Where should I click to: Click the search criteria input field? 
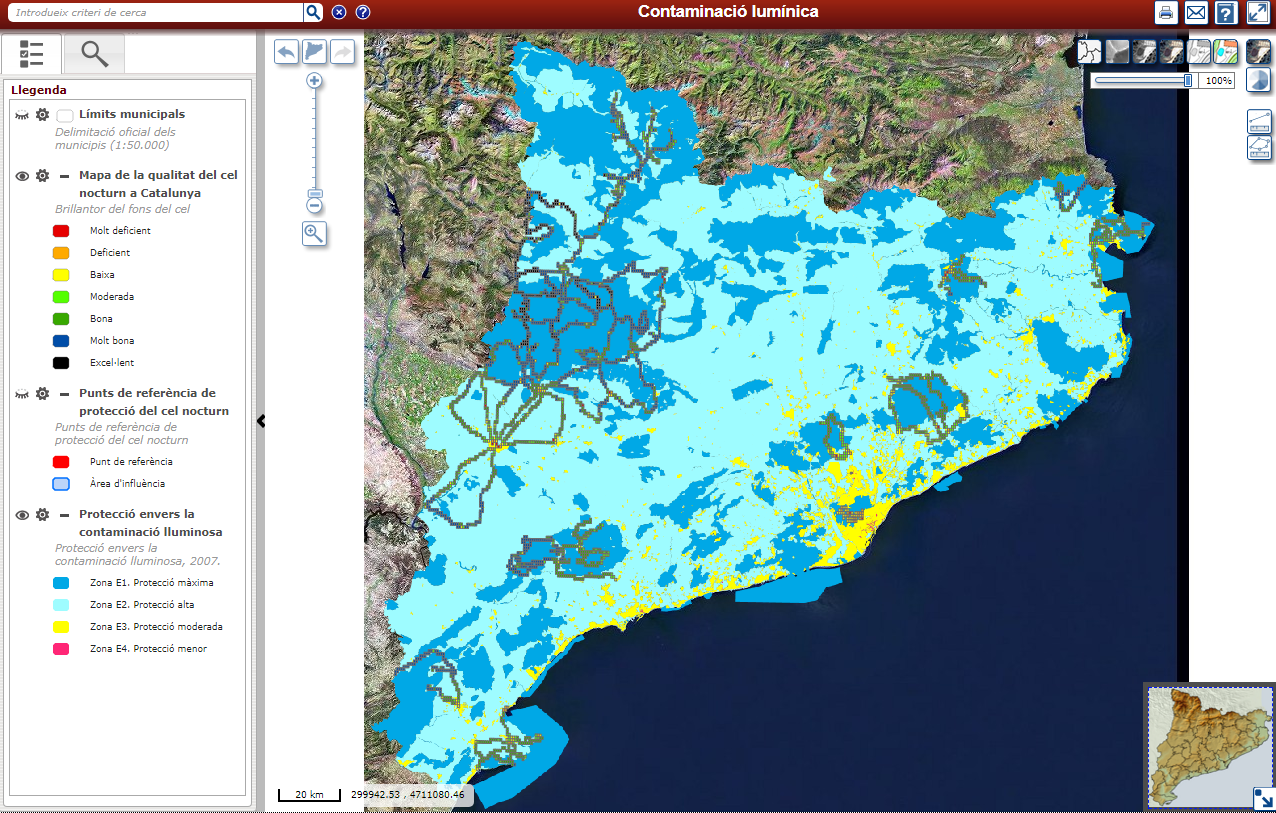pyautogui.click(x=155, y=12)
